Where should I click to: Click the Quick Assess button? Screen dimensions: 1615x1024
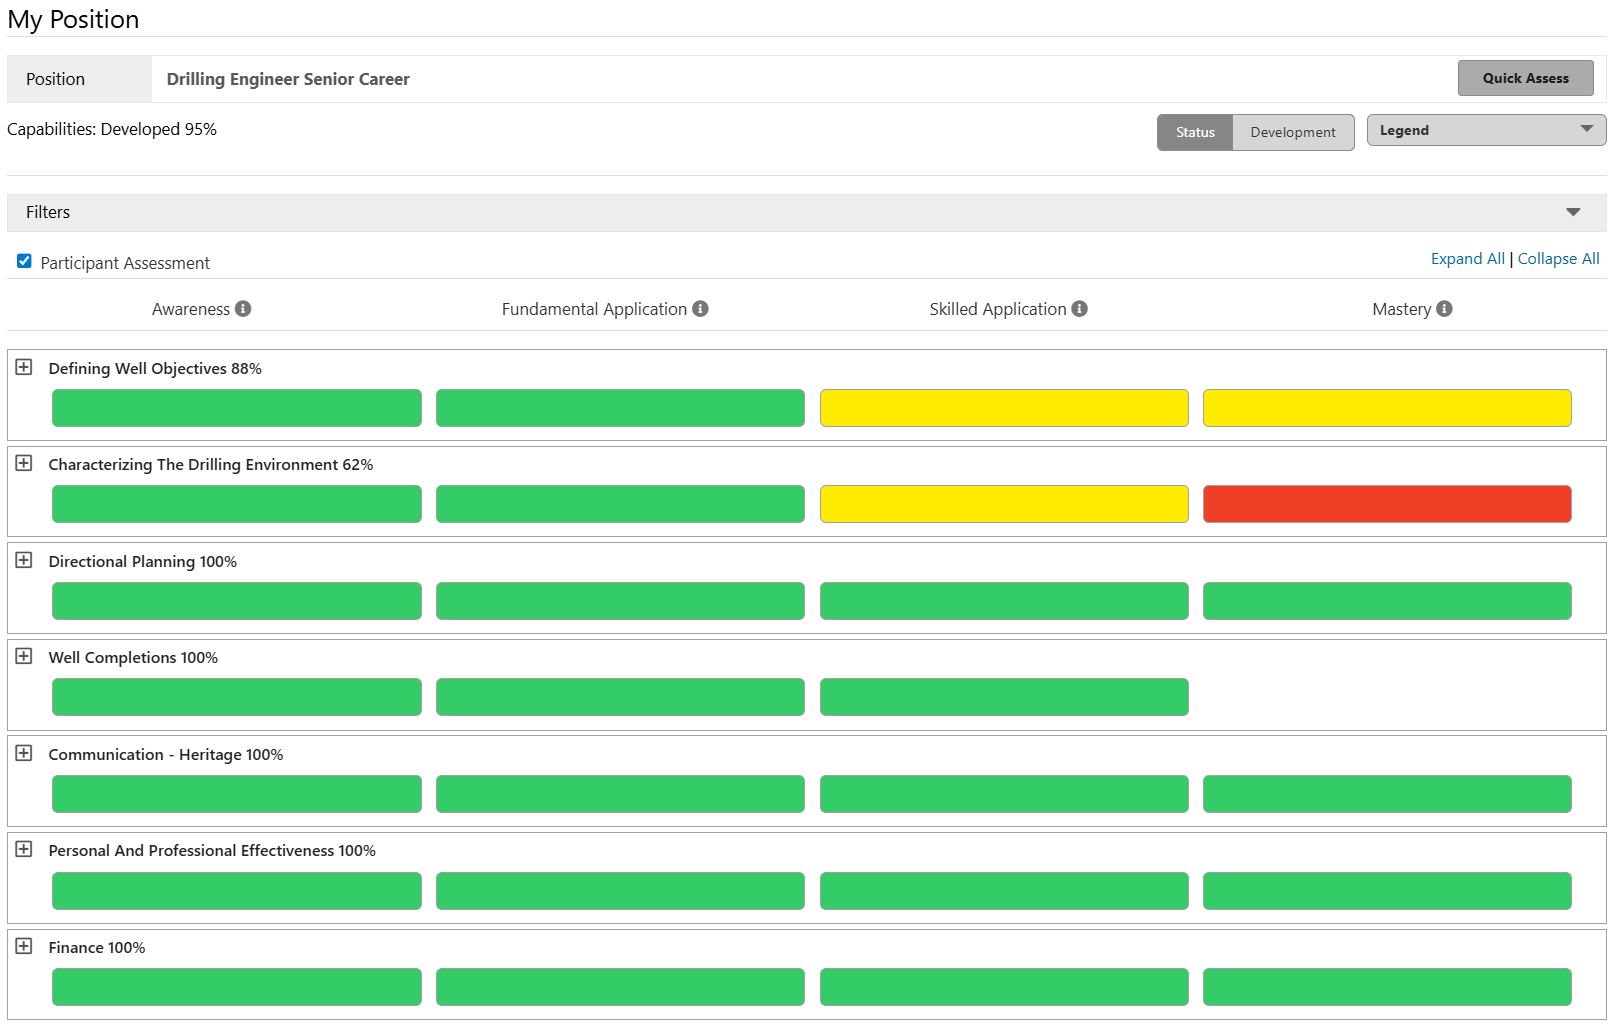pyautogui.click(x=1525, y=78)
